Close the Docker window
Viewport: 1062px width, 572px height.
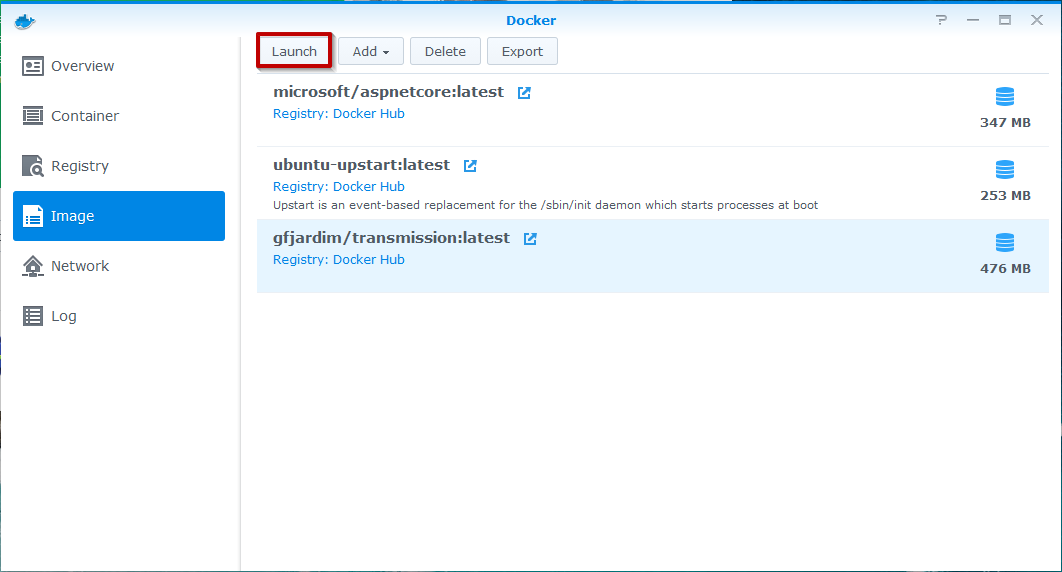coord(1037,20)
